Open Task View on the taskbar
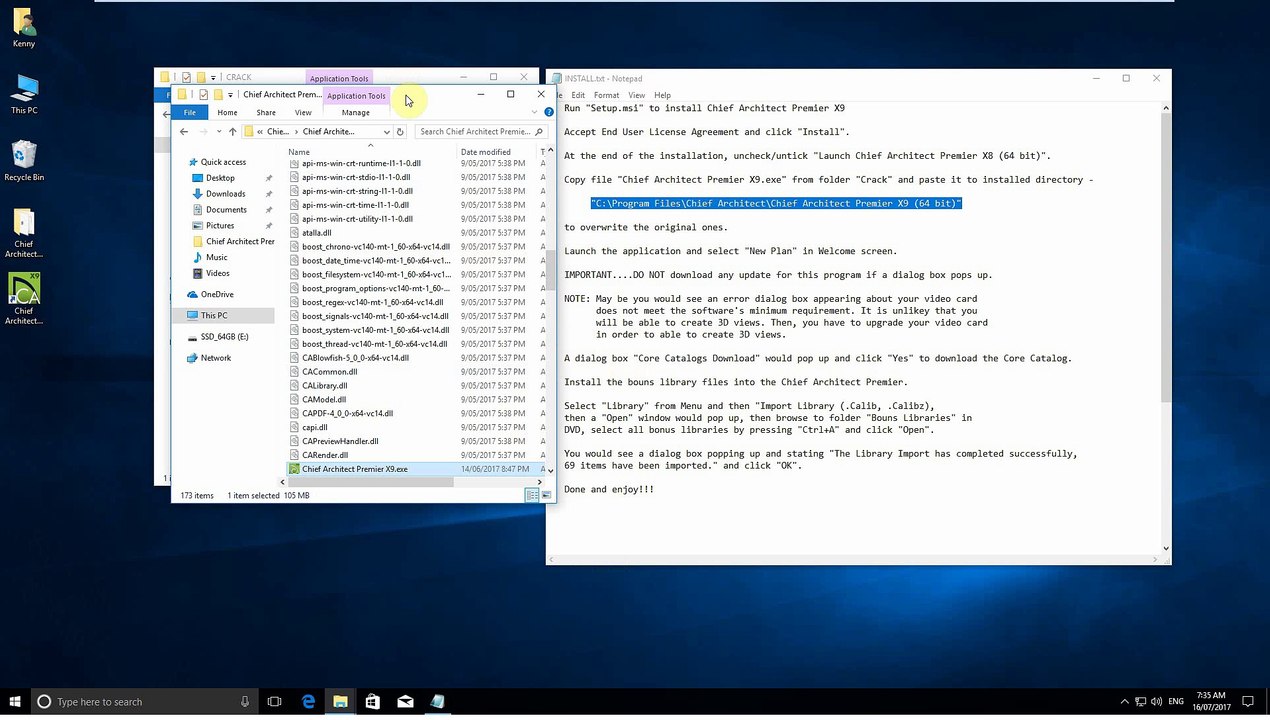 tap(275, 702)
